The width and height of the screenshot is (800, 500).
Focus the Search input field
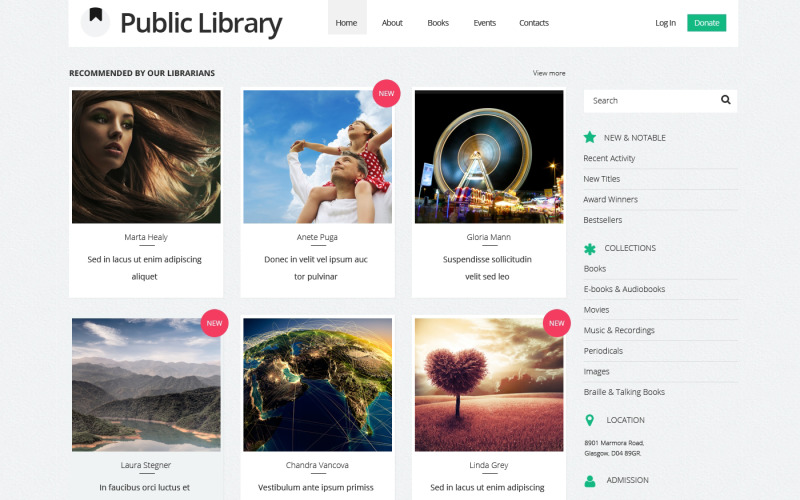coord(650,100)
